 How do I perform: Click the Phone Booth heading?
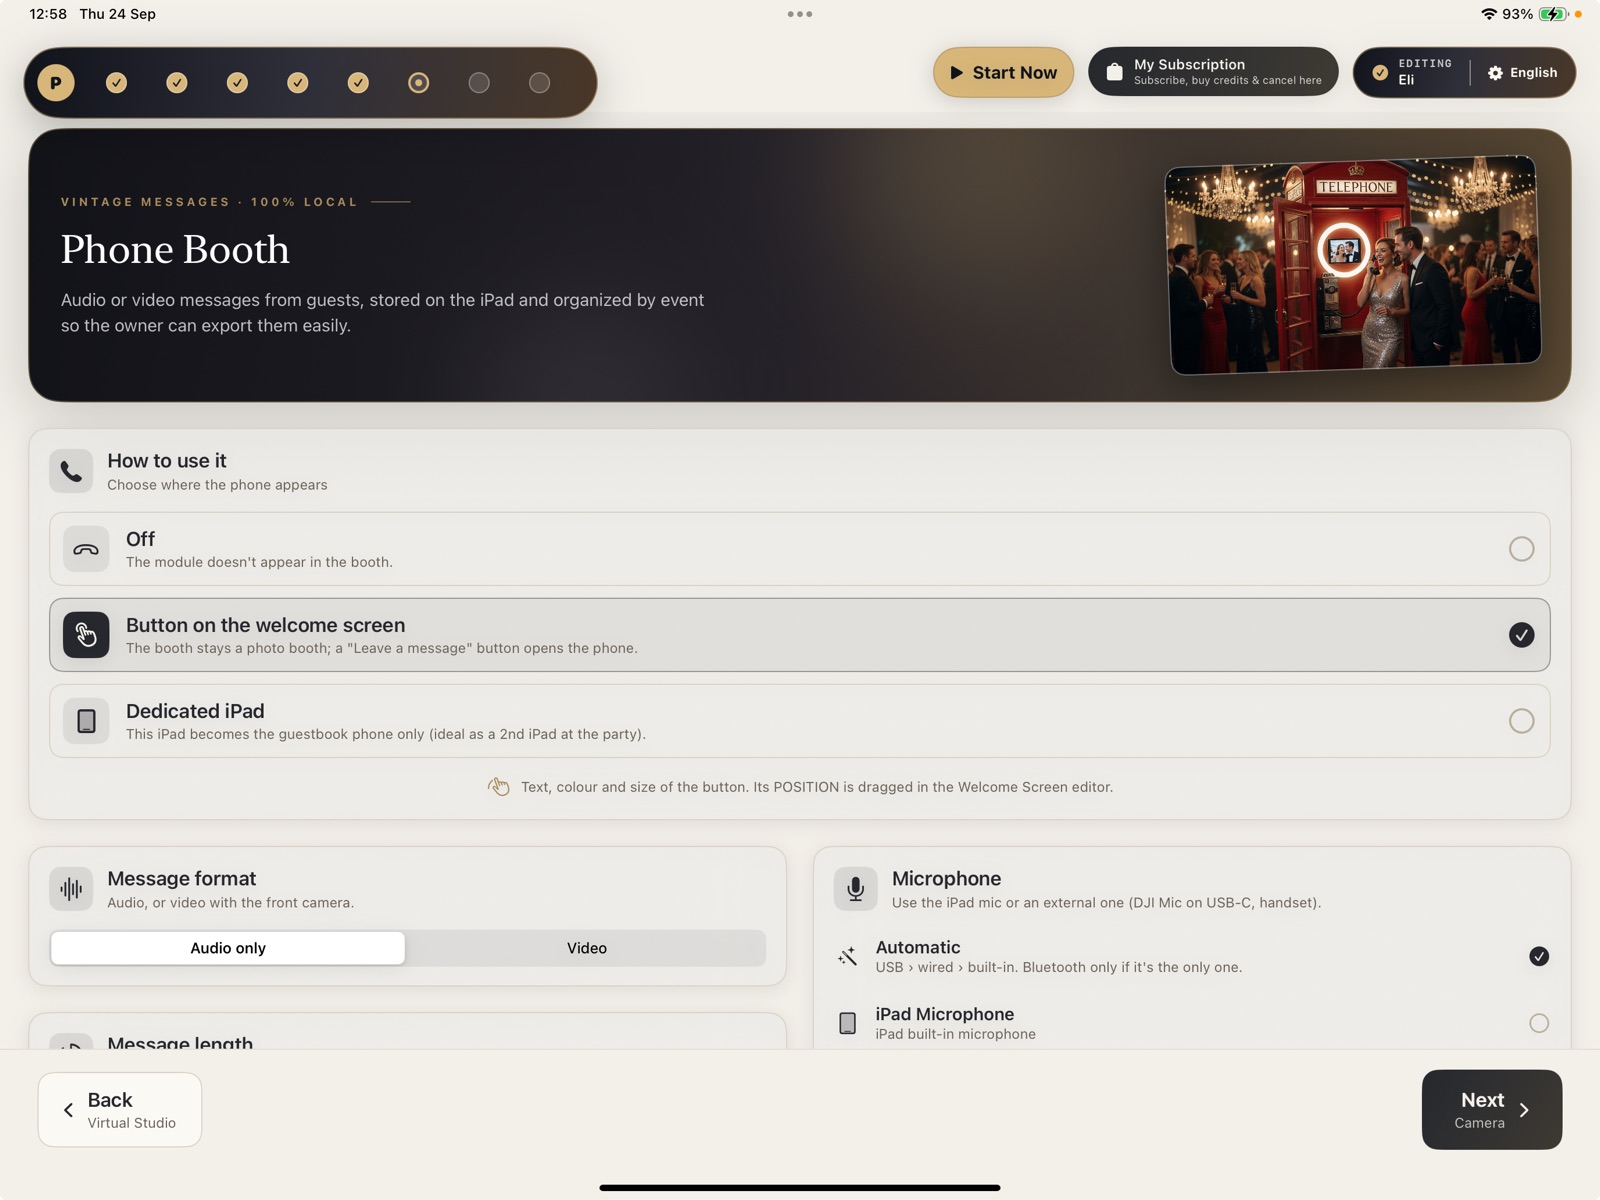175,250
